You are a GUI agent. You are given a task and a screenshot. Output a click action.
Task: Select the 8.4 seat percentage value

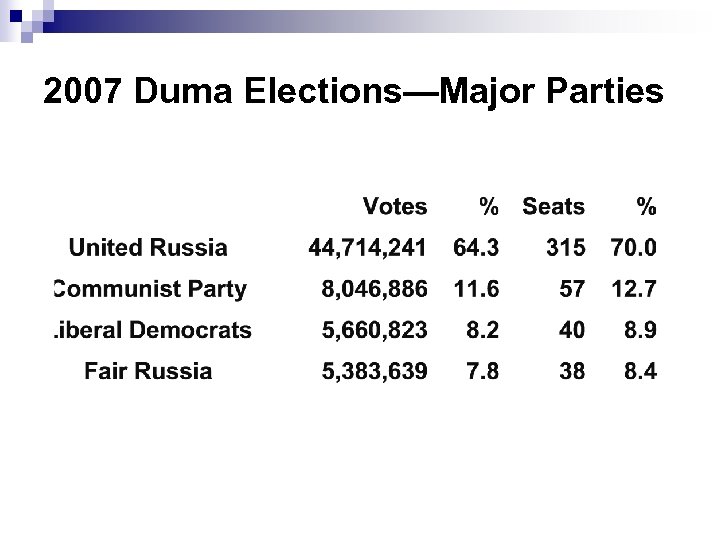pyautogui.click(x=640, y=371)
